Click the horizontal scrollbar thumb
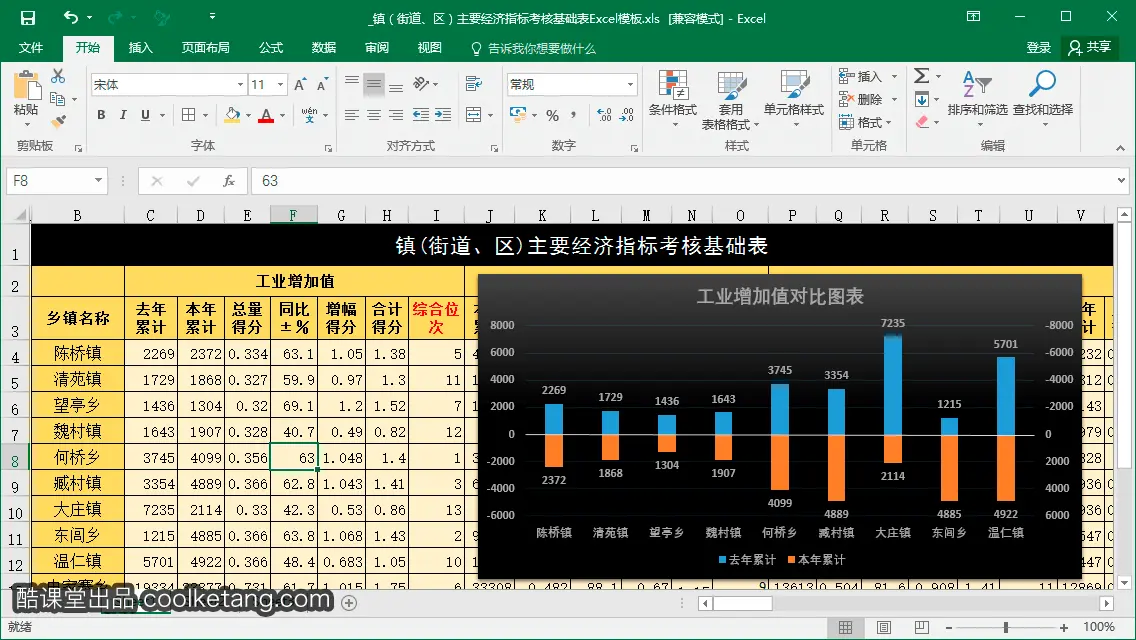This screenshot has width=1136, height=640. [x=743, y=603]
